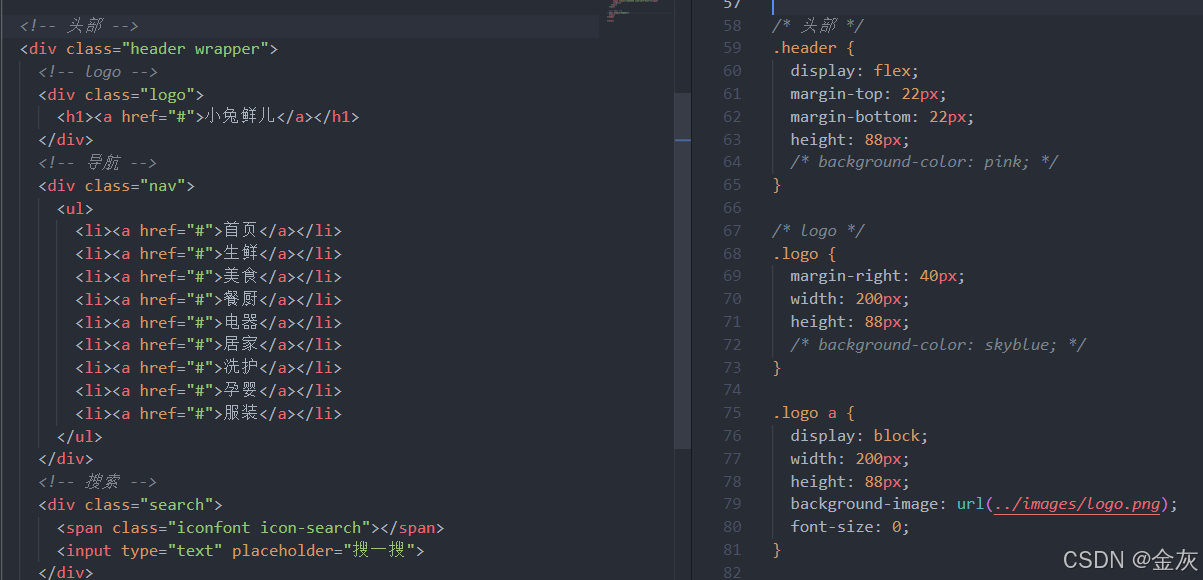The width and height of the screenshot is (1203, 580).
Task: Click the 美食 list item line
Action: click(208, 277)
